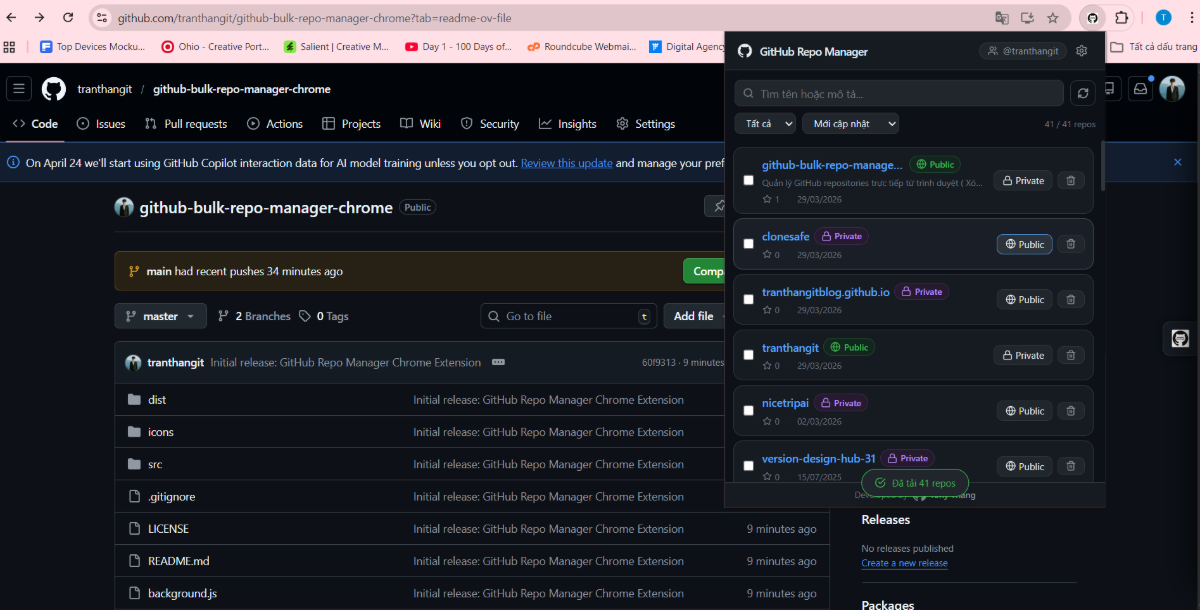Check the clonesafe repo checkbox
1200x610 pixels.
pos(748,244)
